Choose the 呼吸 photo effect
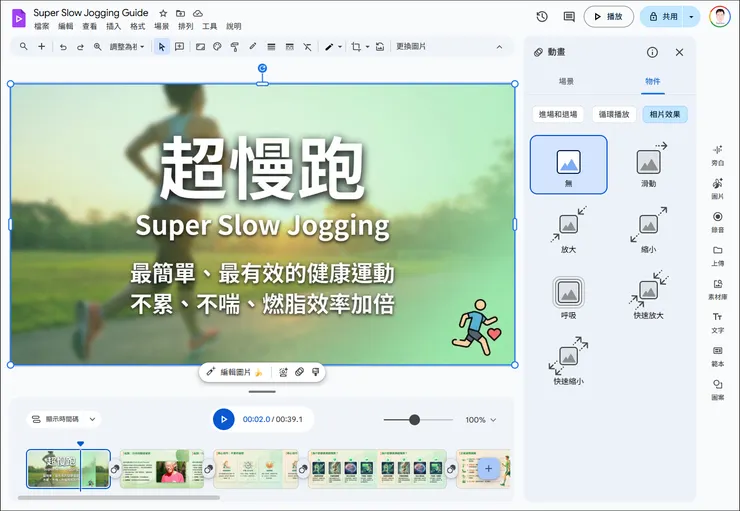 click(x=568, y=297)
